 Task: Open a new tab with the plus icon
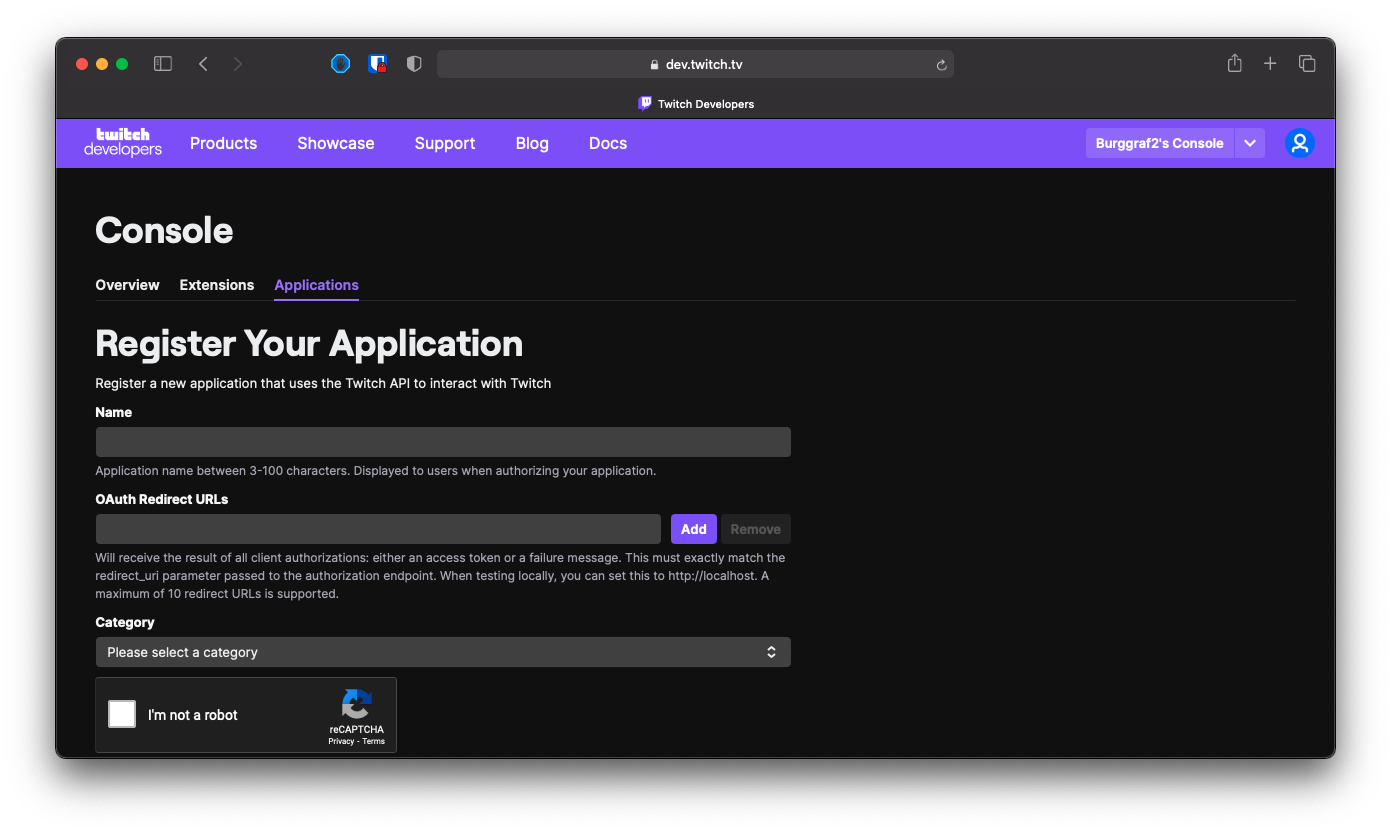point(1270,63)
